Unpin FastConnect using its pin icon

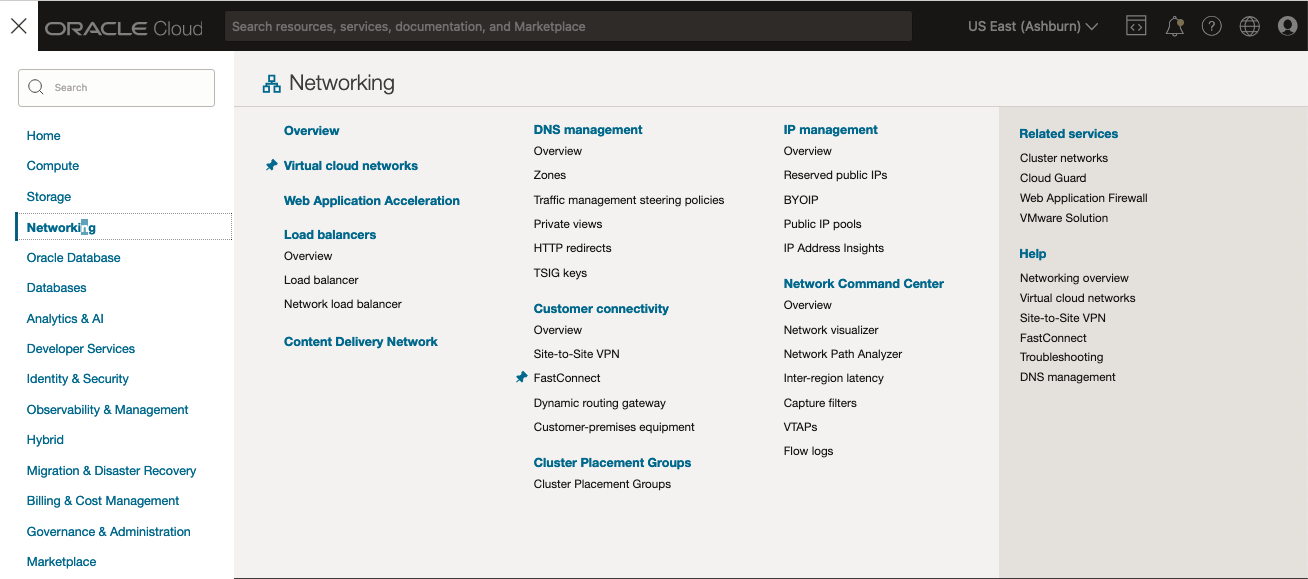[x=521, y=378]
